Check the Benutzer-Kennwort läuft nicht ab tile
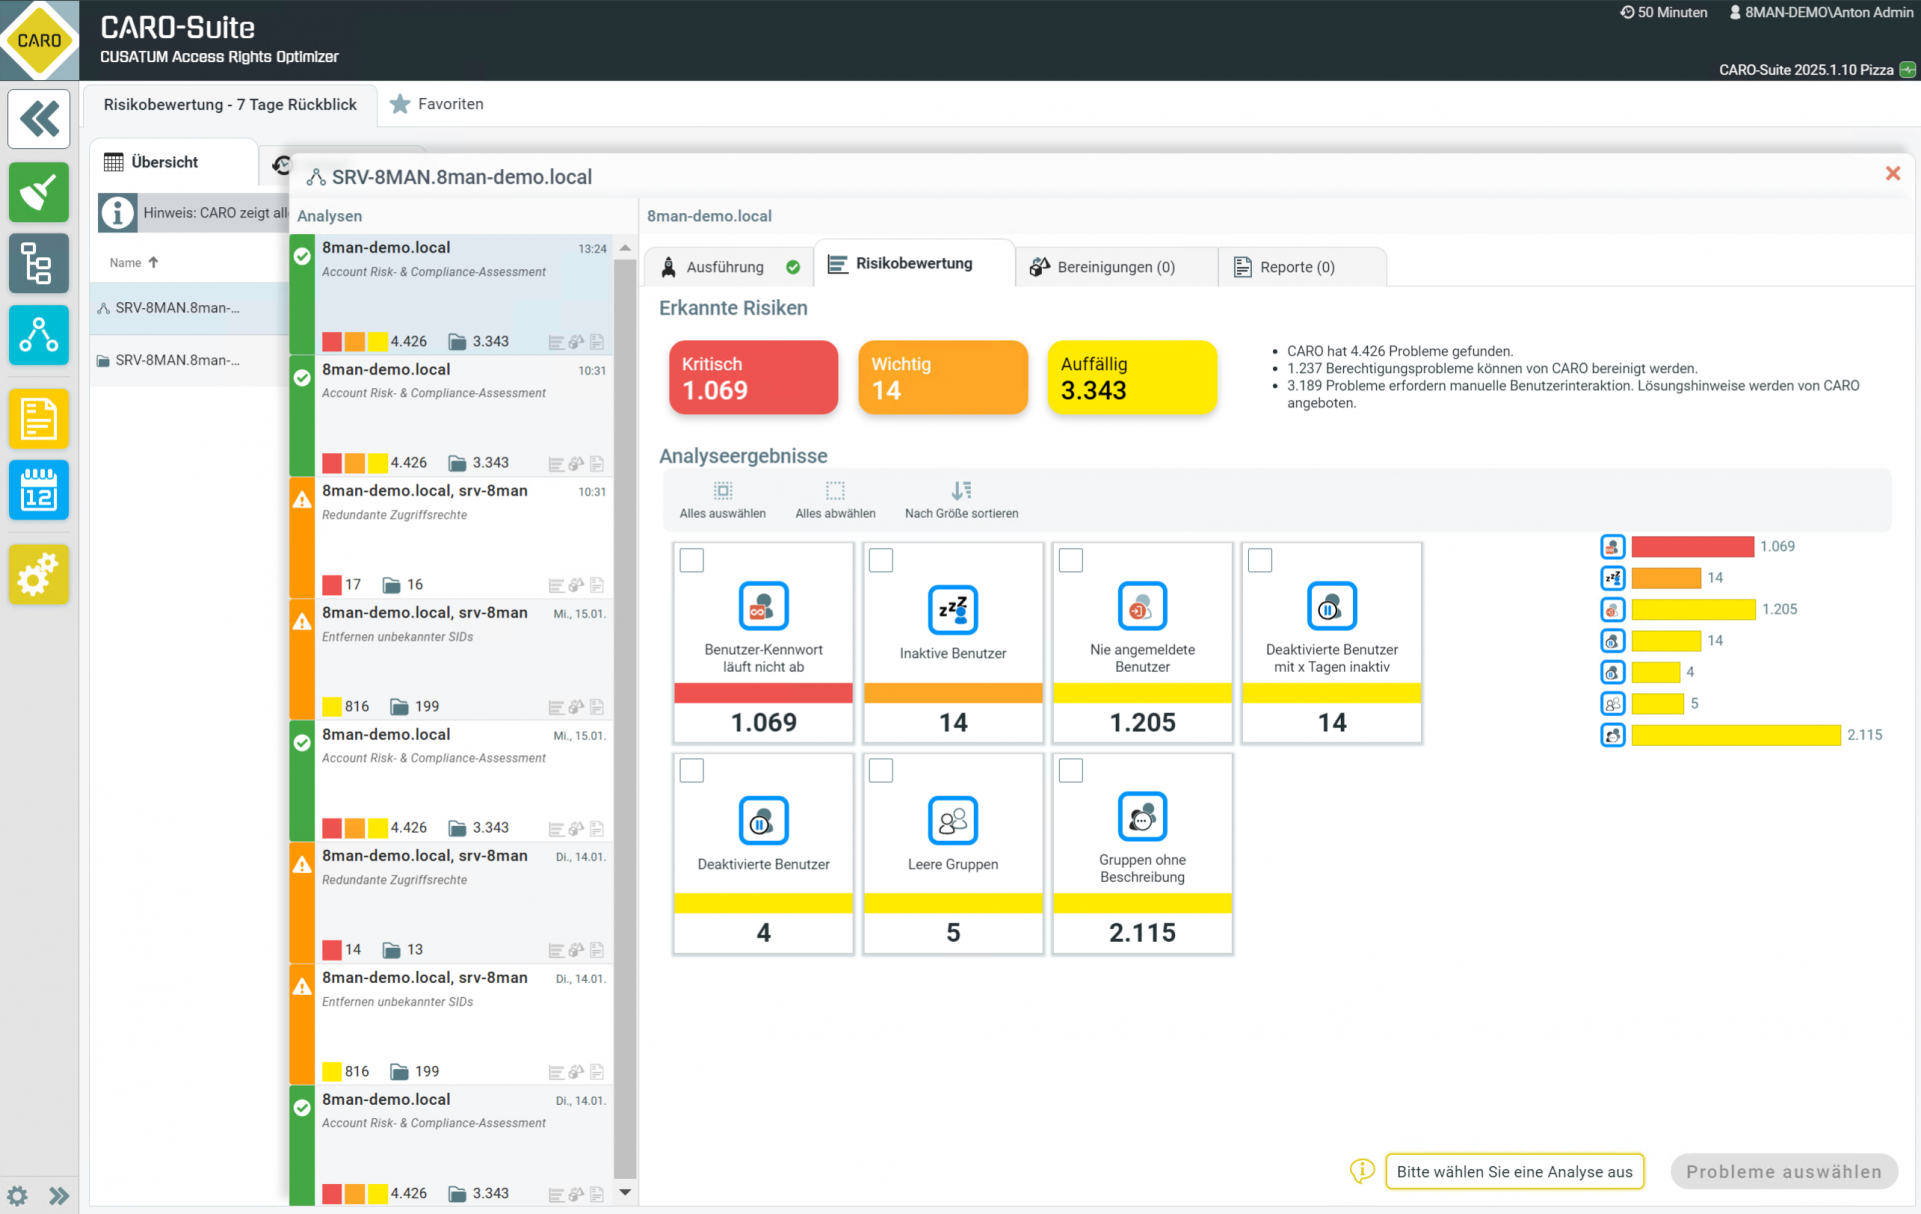1921x1214 pixels. tap(691, 560)
